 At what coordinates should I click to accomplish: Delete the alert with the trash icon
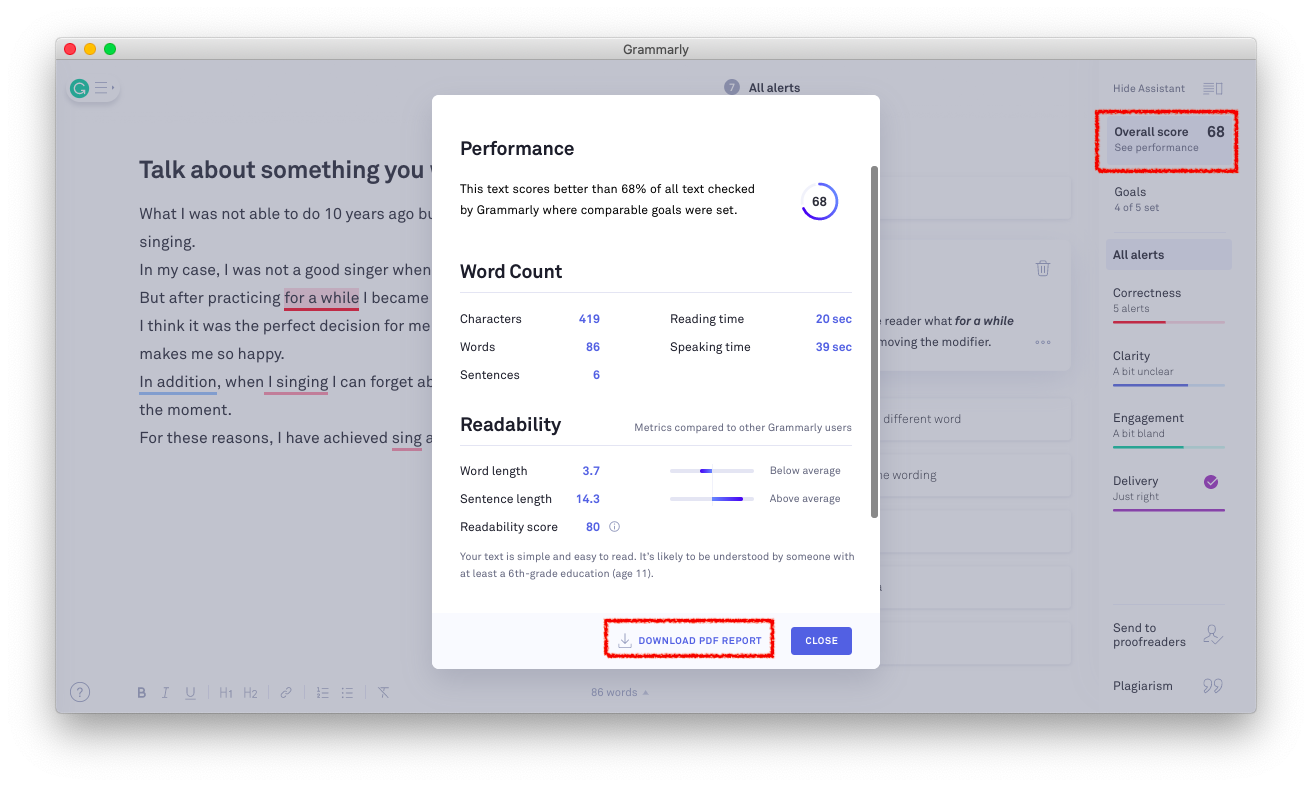click(x=1043, y=268)
